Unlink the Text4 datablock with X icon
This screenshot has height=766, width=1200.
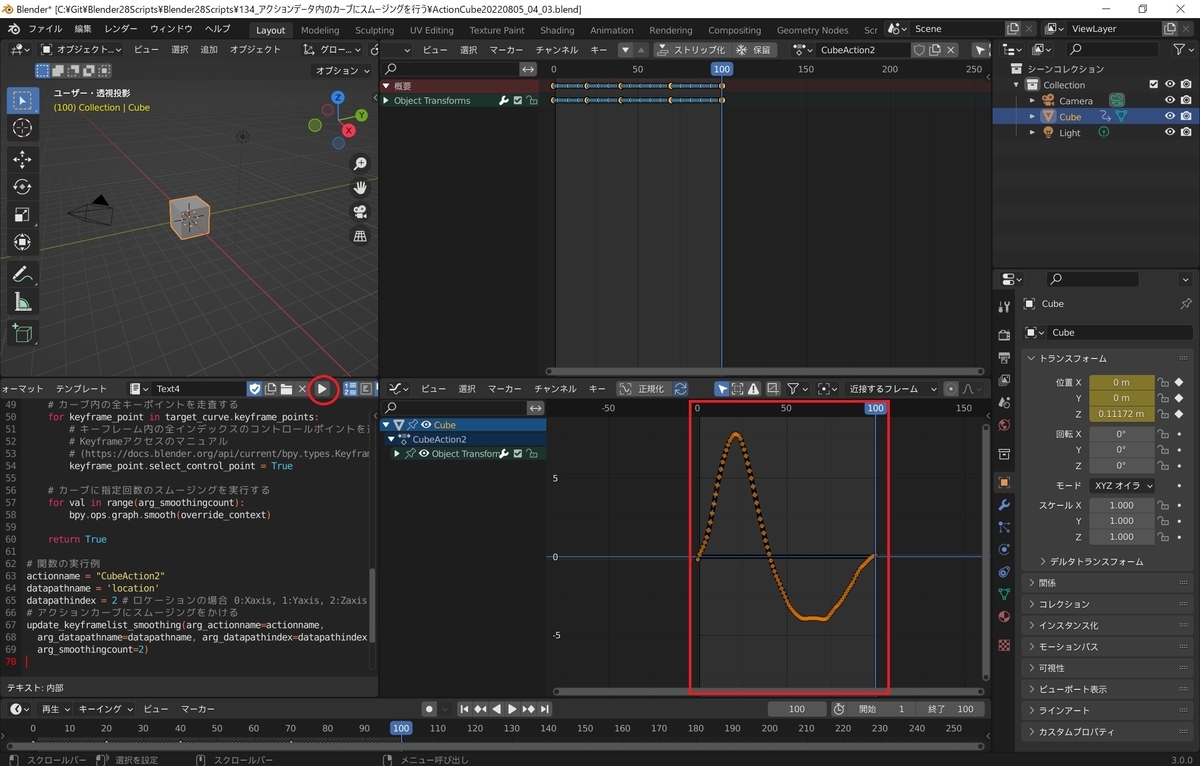pos(302,388)
